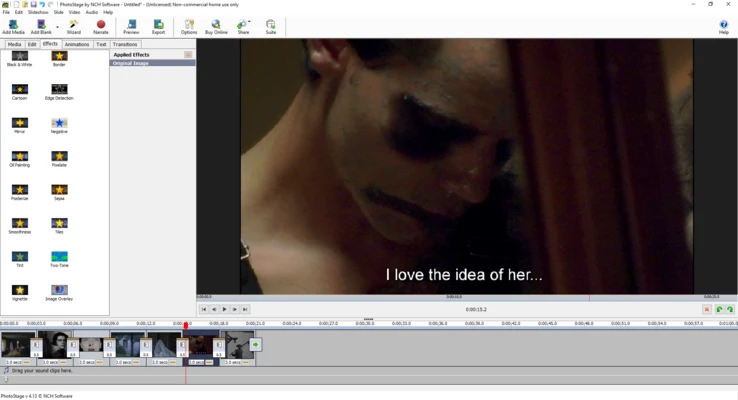738x400 pixels.
Task: Open the Audio menu
Action: pos(92,12)
